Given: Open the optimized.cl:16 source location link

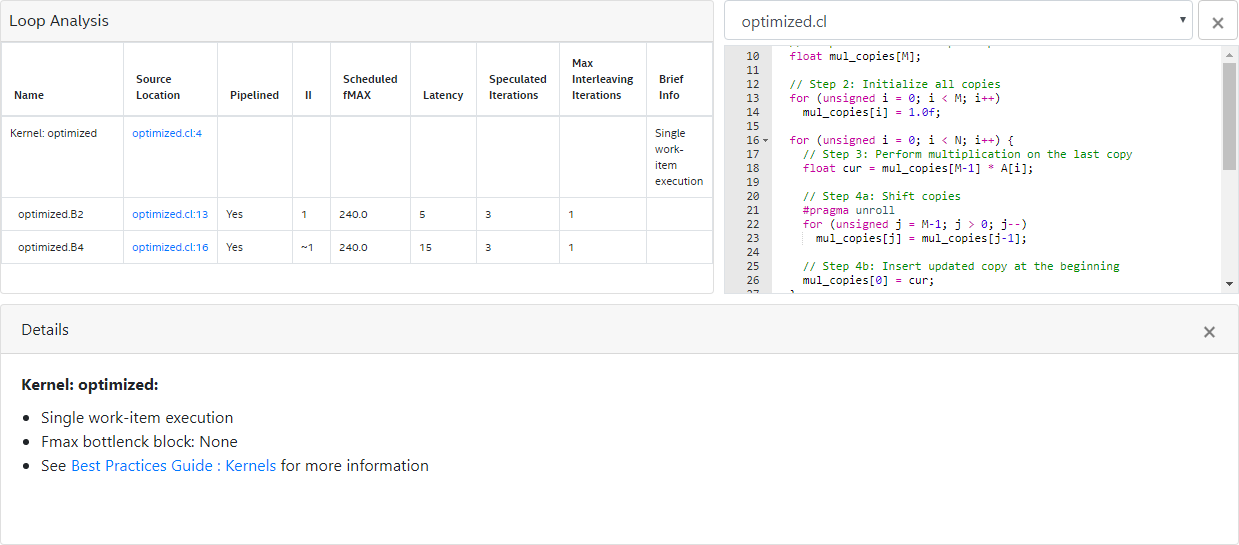Looking at the screenshot, I should pos(170,247).
